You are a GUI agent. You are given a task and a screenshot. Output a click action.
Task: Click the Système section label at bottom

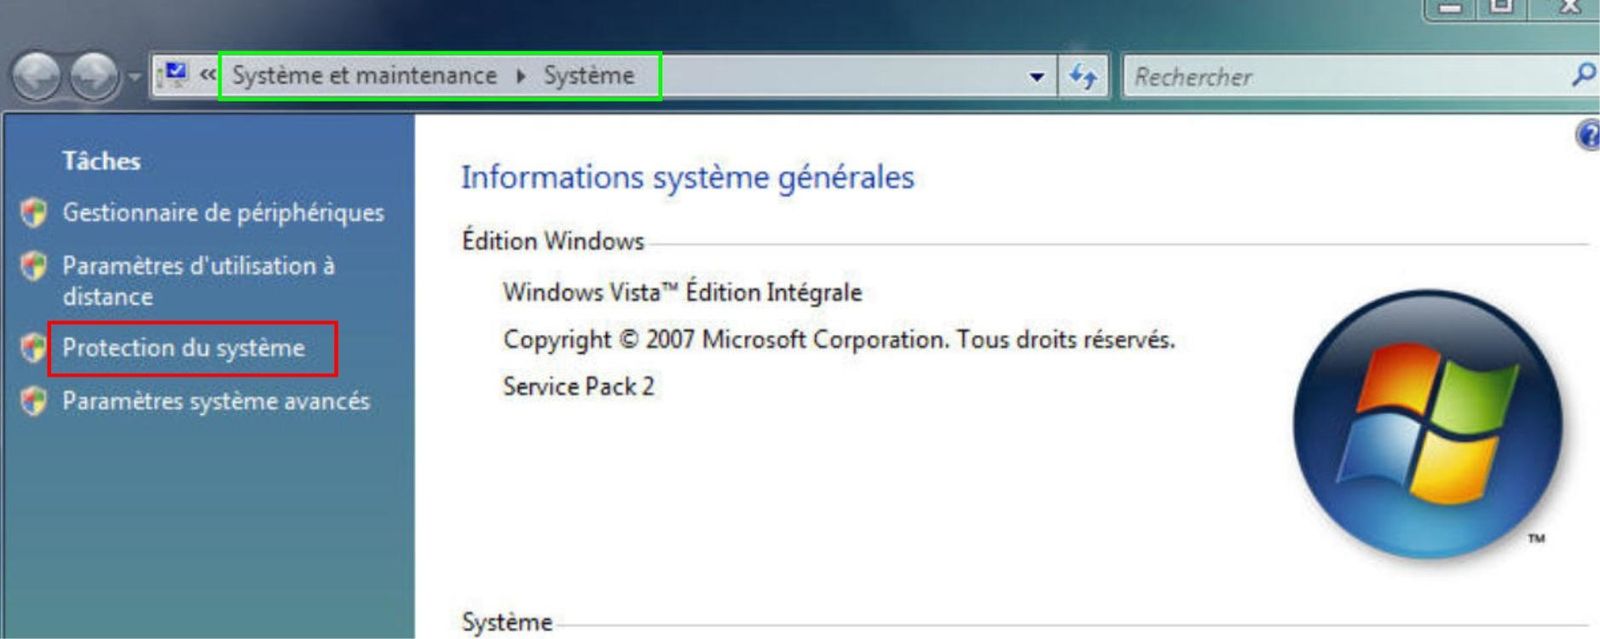[x=507, y=622]
